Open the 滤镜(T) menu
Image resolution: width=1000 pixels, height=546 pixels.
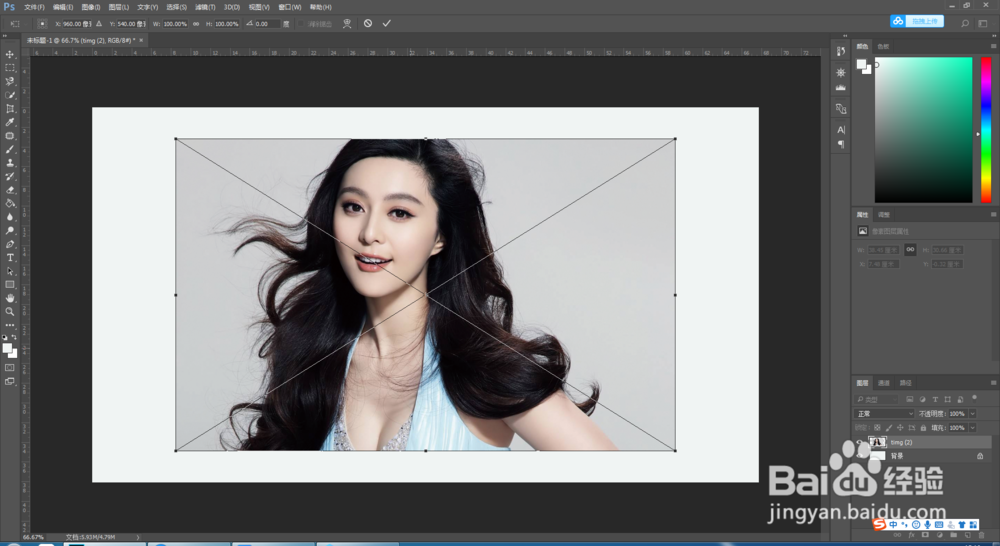coord(205,7)
